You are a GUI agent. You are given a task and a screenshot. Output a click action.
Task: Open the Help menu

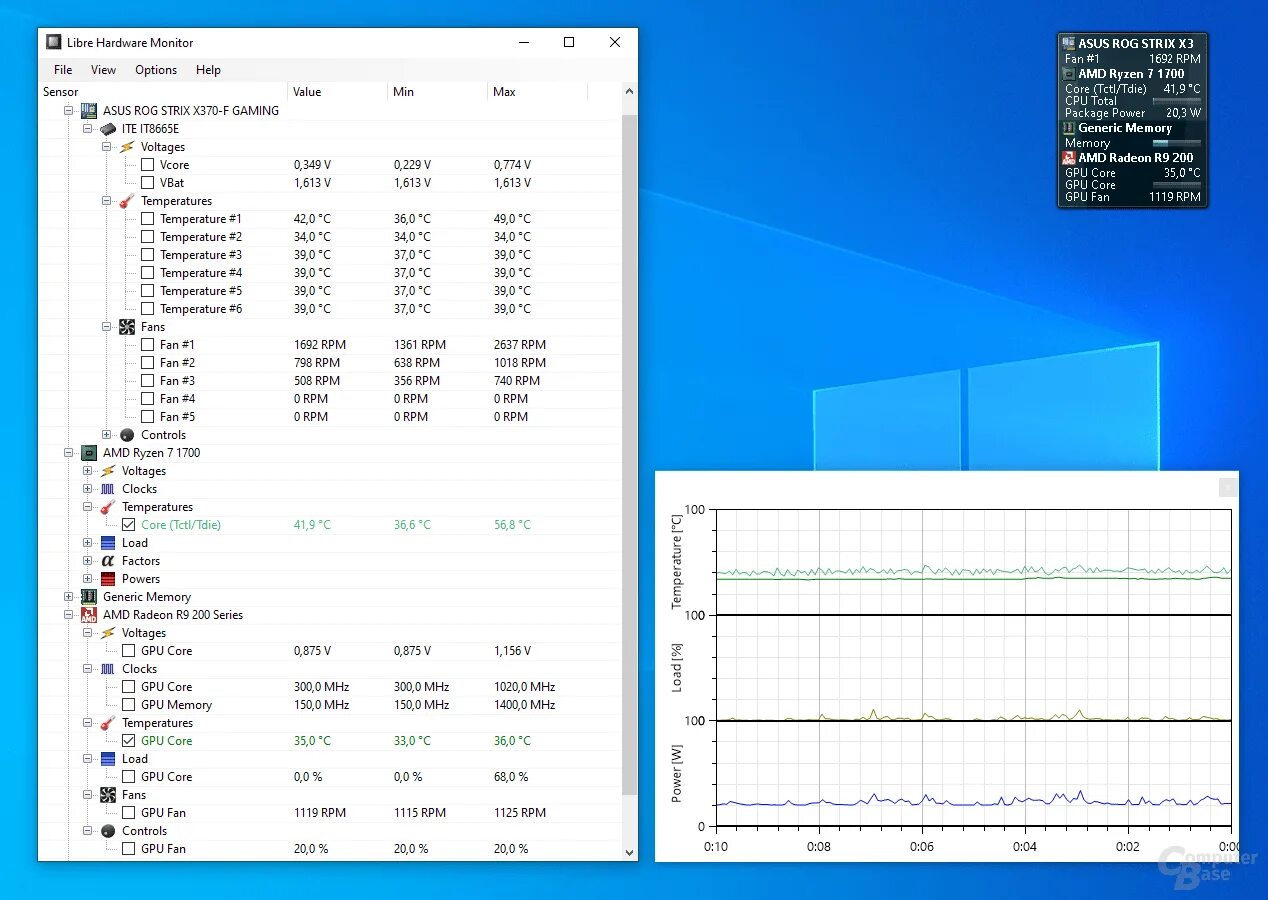pos(208,70)
